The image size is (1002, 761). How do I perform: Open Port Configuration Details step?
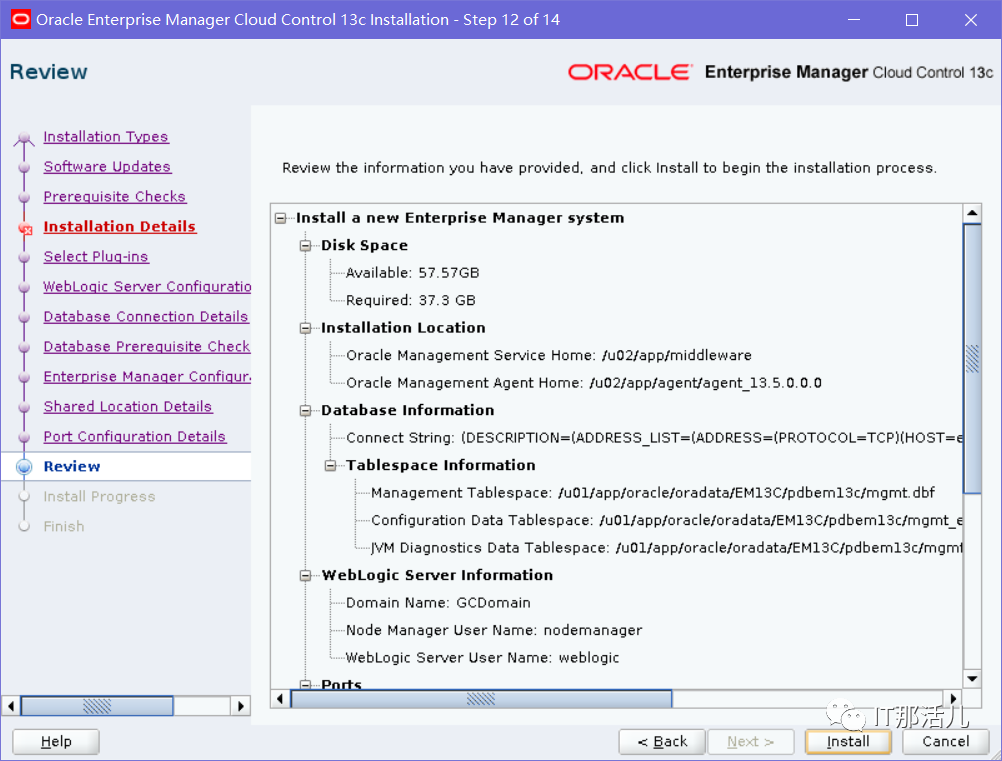coord(135,437)
